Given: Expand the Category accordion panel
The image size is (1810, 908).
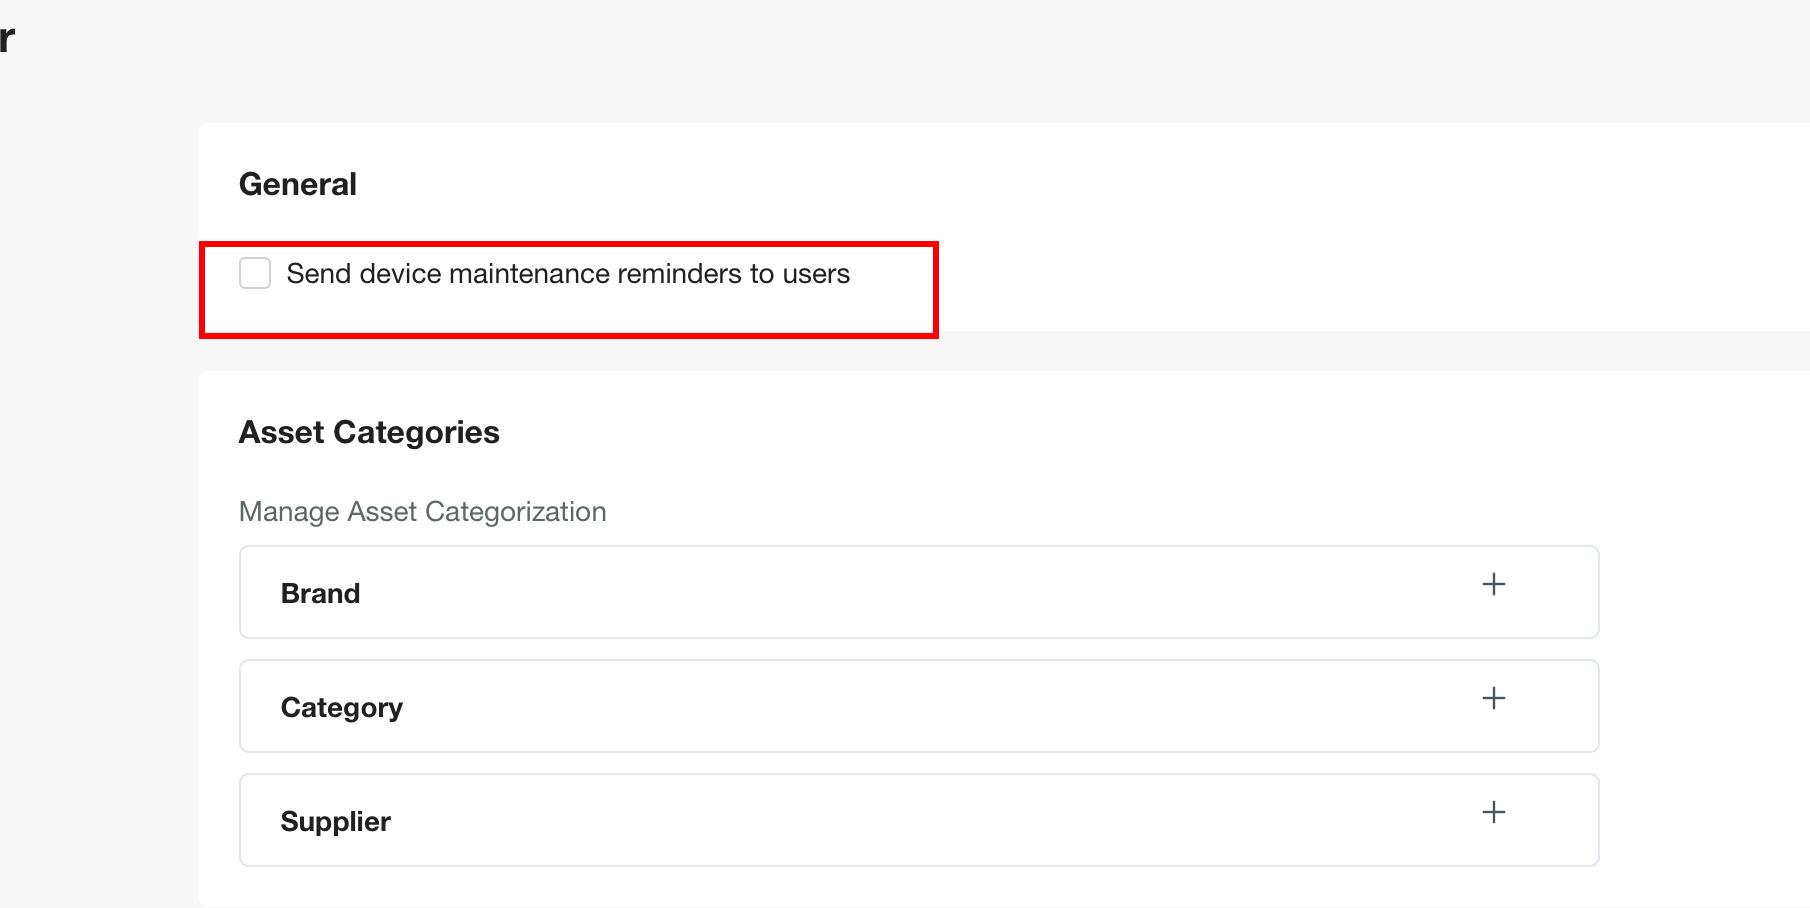Looking at the screenshot, I should pos(918,706).
